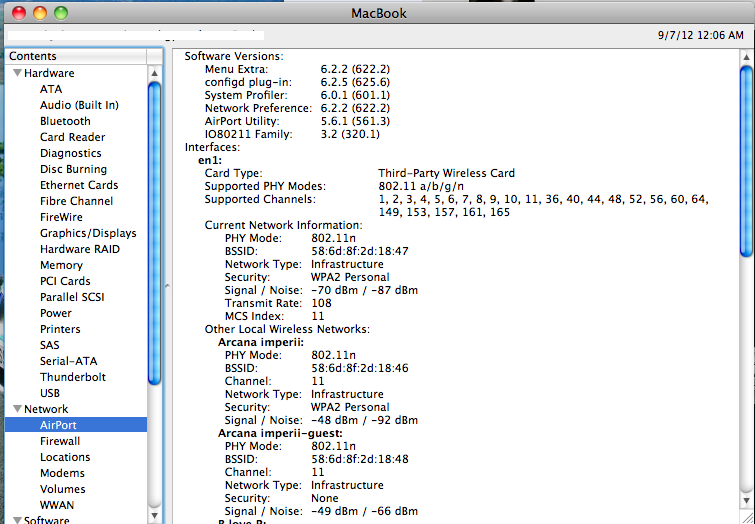This screenshot has width=755, height=524.
Task: Click the en1 interface heading
Action: coord(210,160)
